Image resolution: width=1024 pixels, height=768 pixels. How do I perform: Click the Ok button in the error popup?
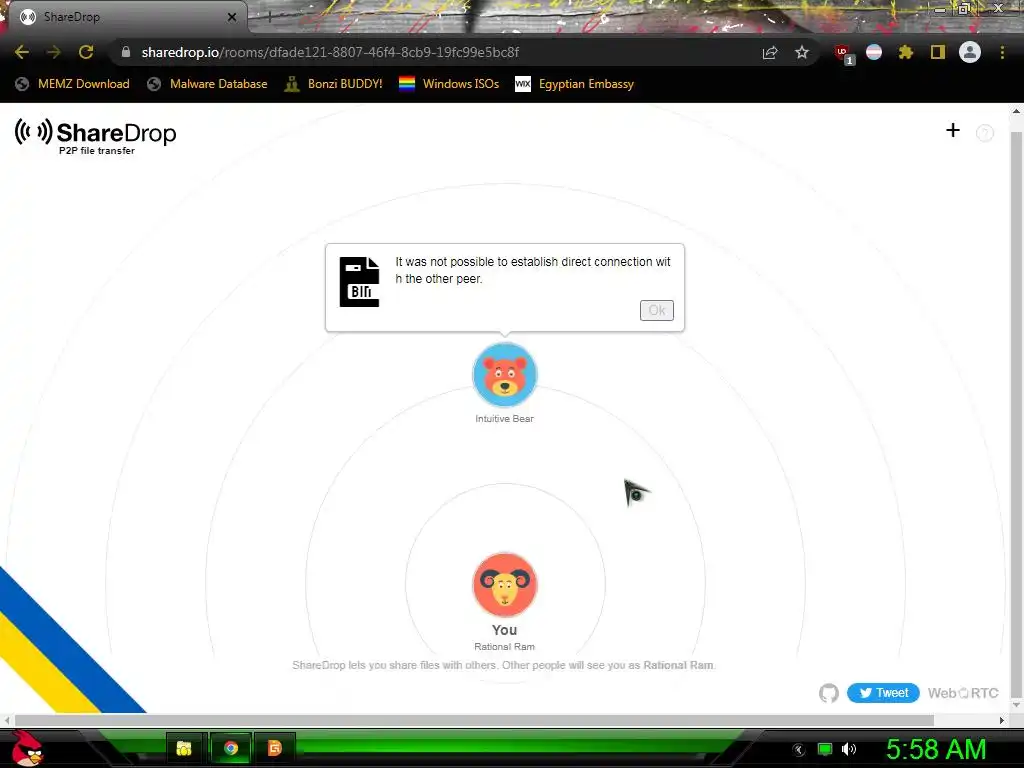click(x=656, y=310)
